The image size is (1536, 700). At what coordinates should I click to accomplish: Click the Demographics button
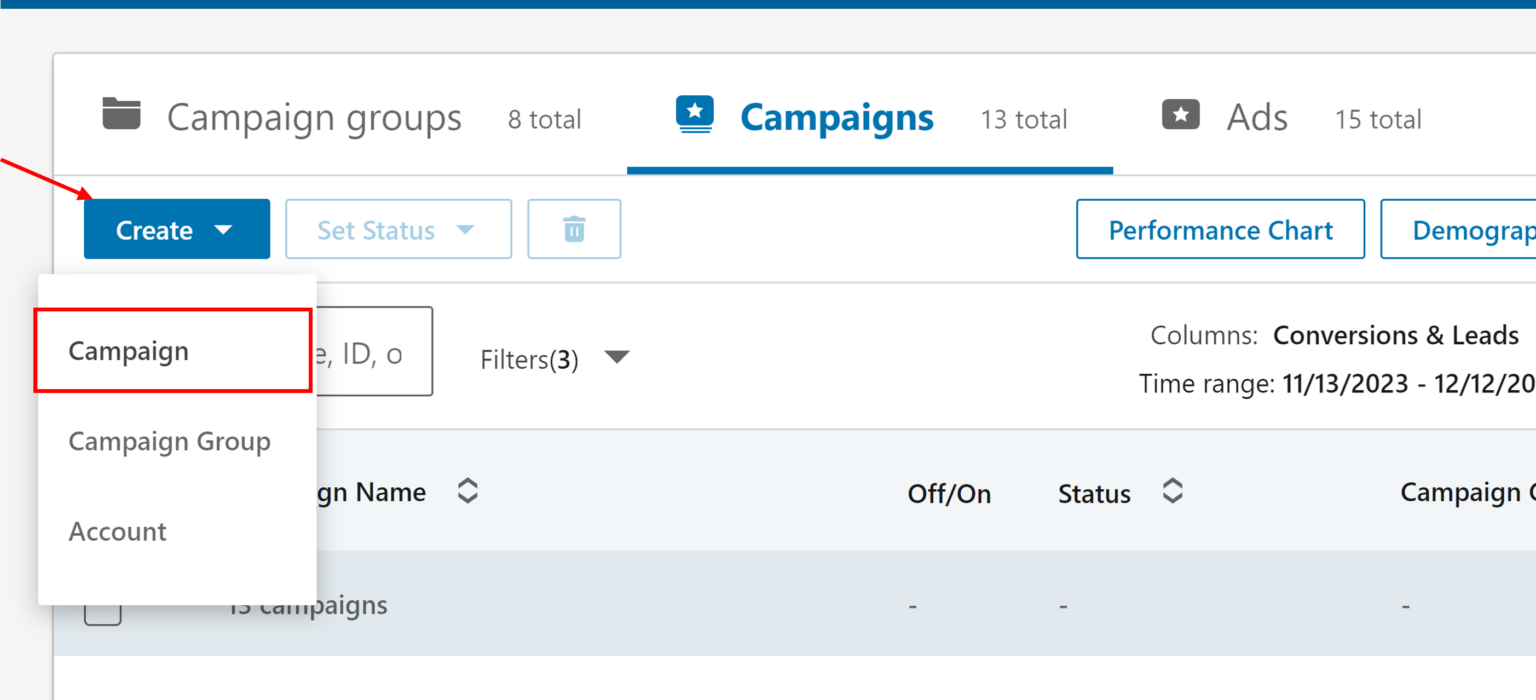1470,229
